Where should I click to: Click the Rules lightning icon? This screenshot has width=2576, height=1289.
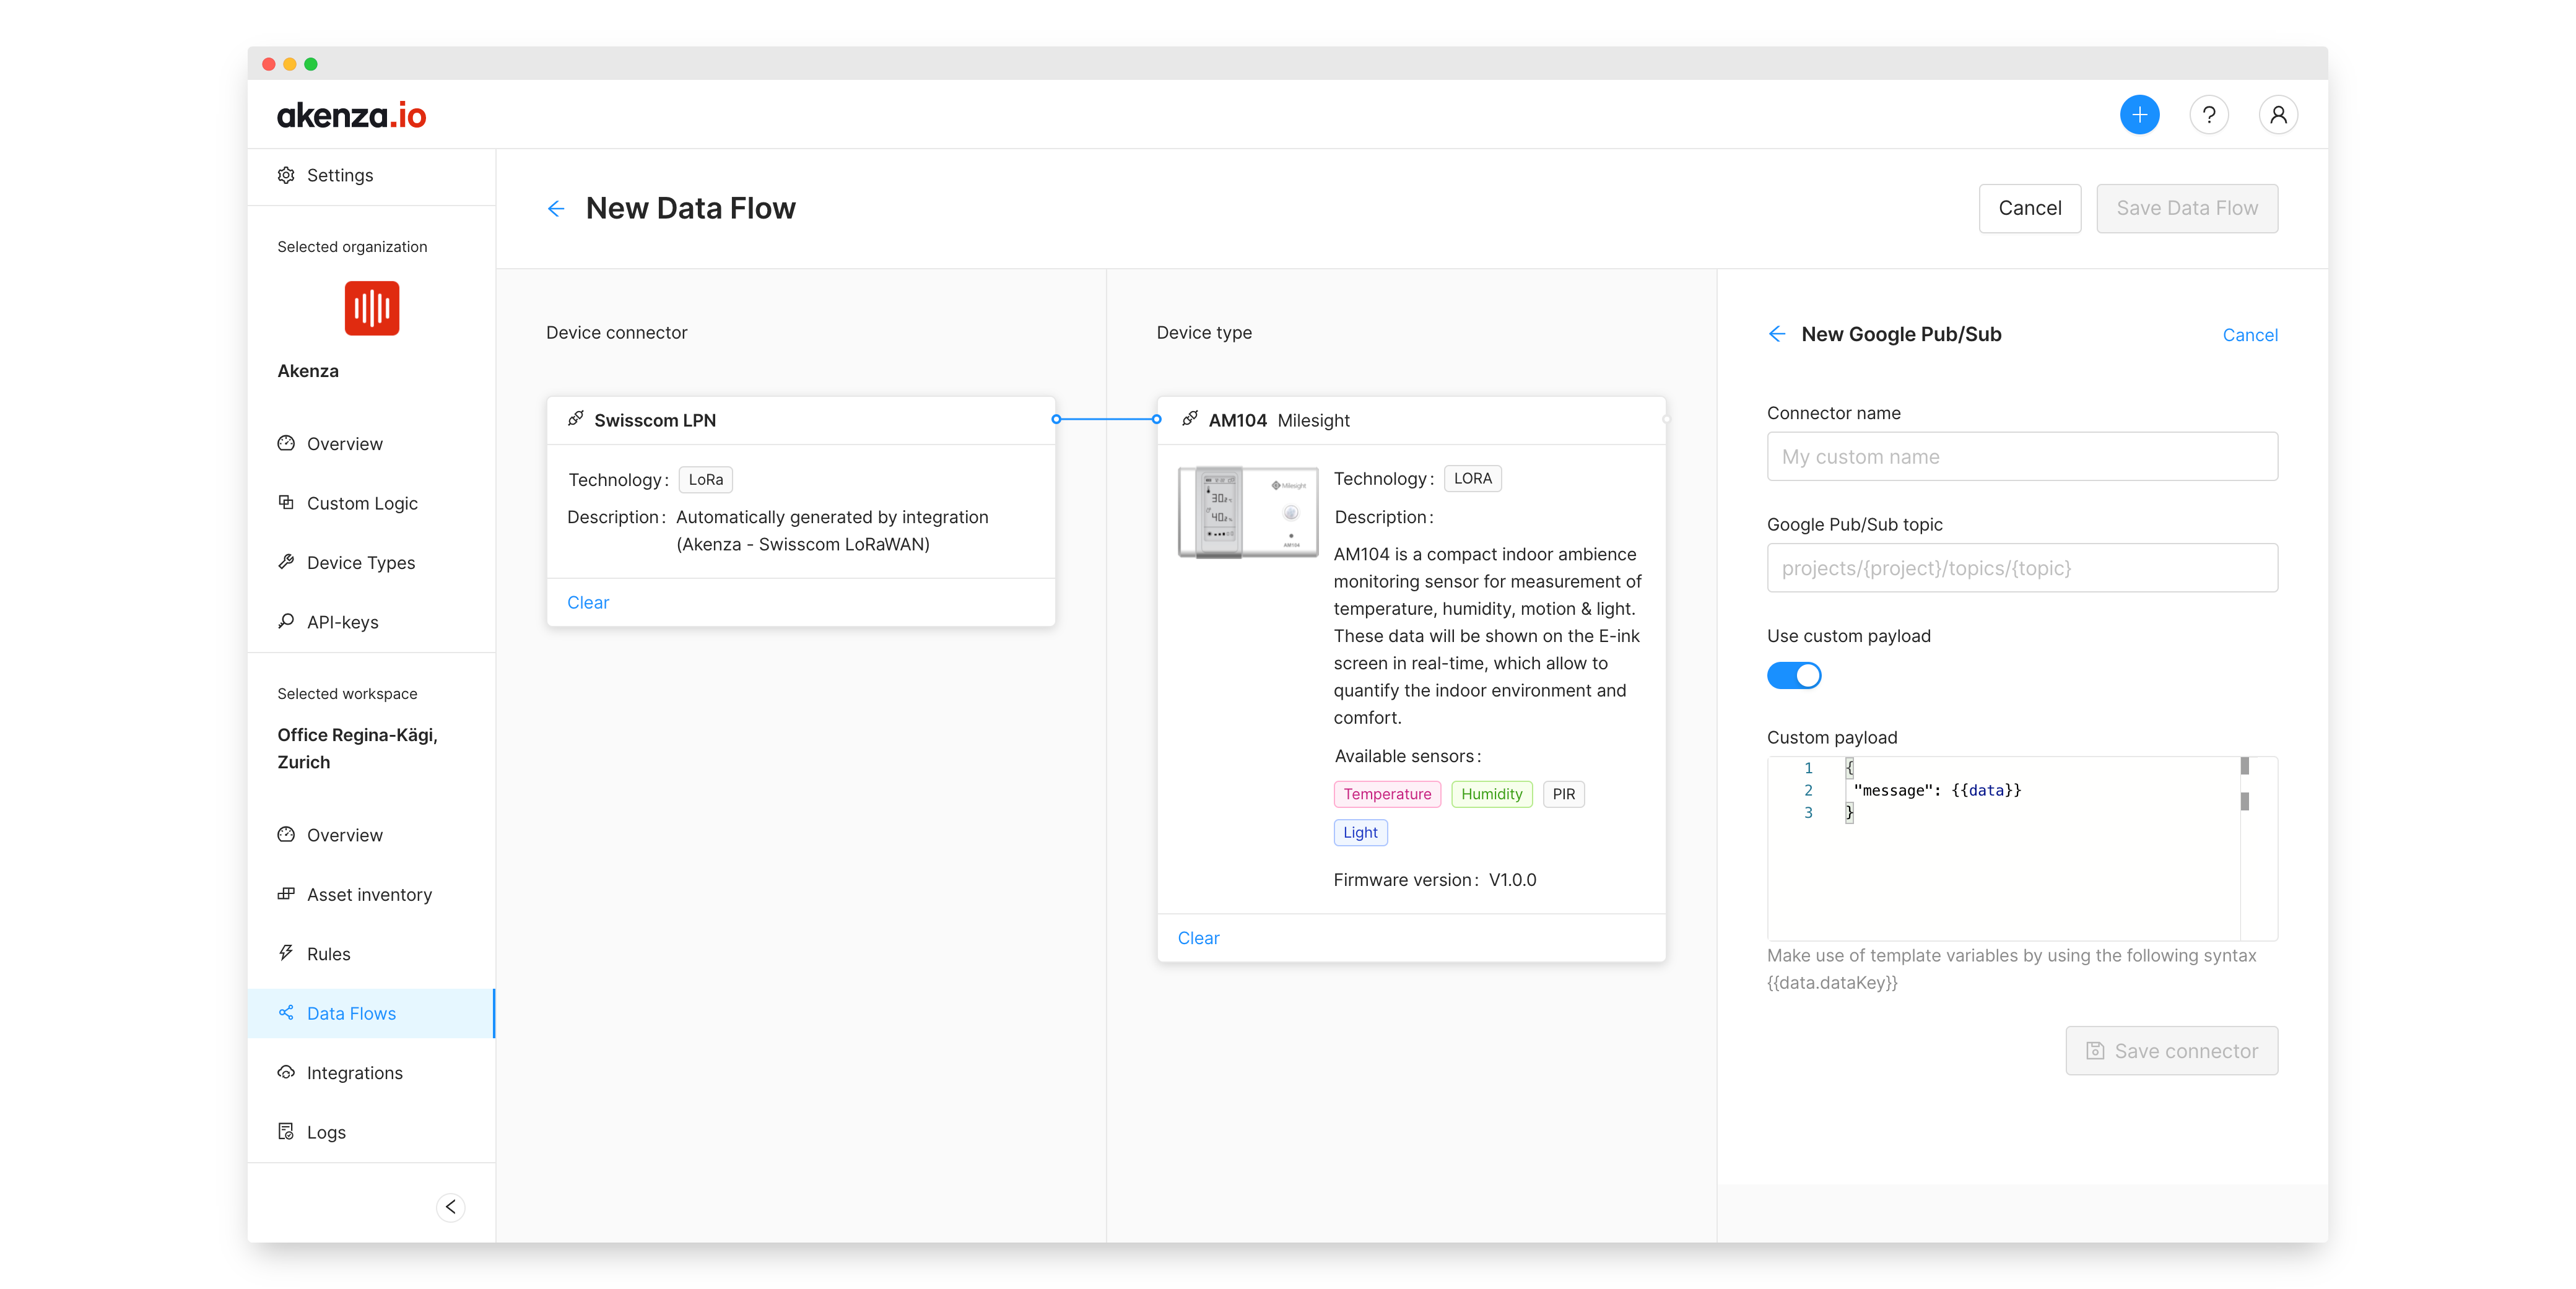pos(286,953)
